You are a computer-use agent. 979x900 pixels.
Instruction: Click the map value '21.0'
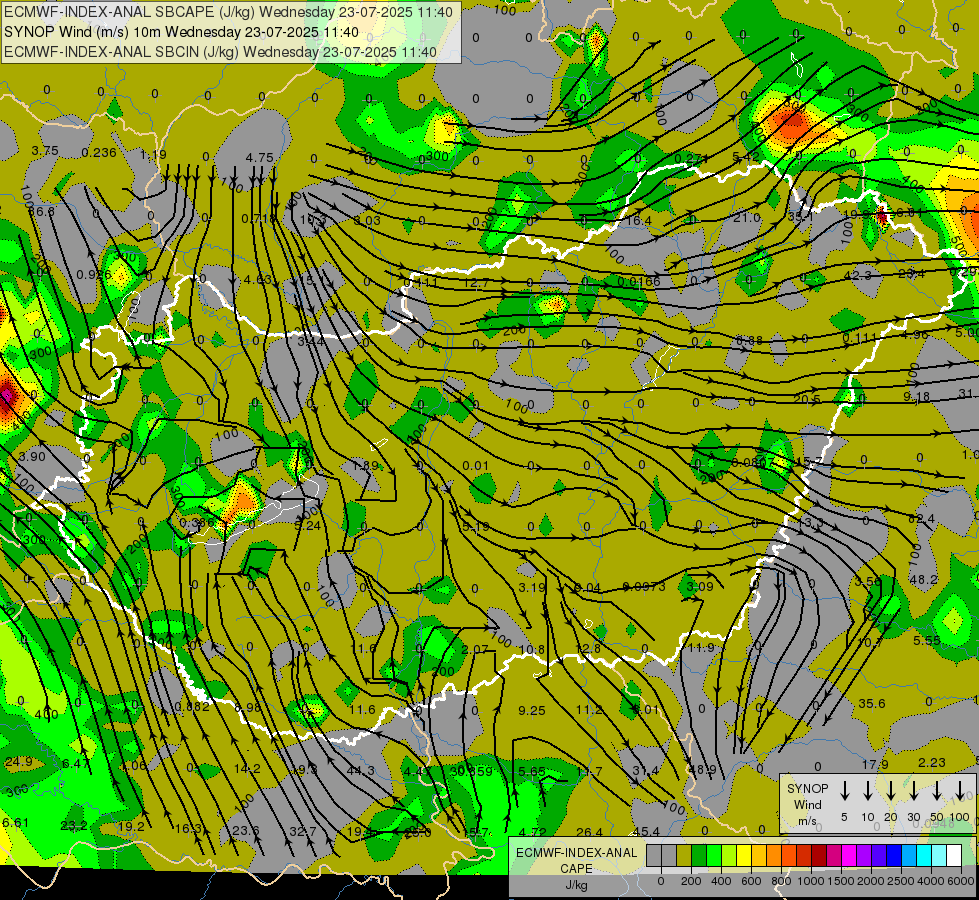click(x=747, y=217)
